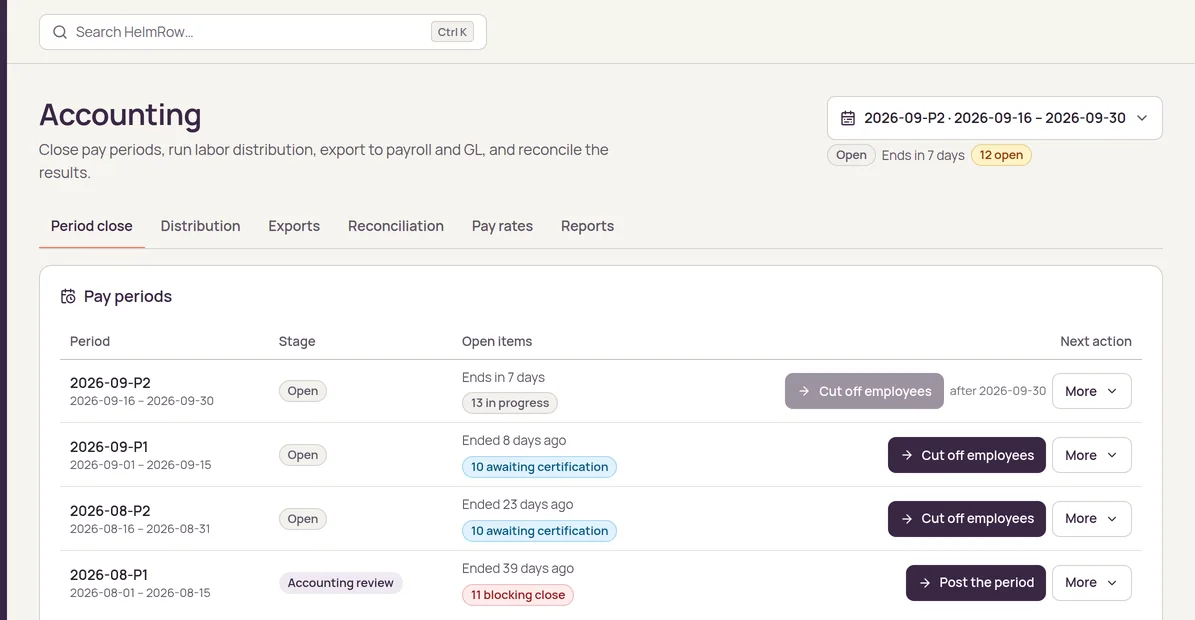1195x620 pixels.
Task: Click the Stage column header
Action: click(297, 341)
